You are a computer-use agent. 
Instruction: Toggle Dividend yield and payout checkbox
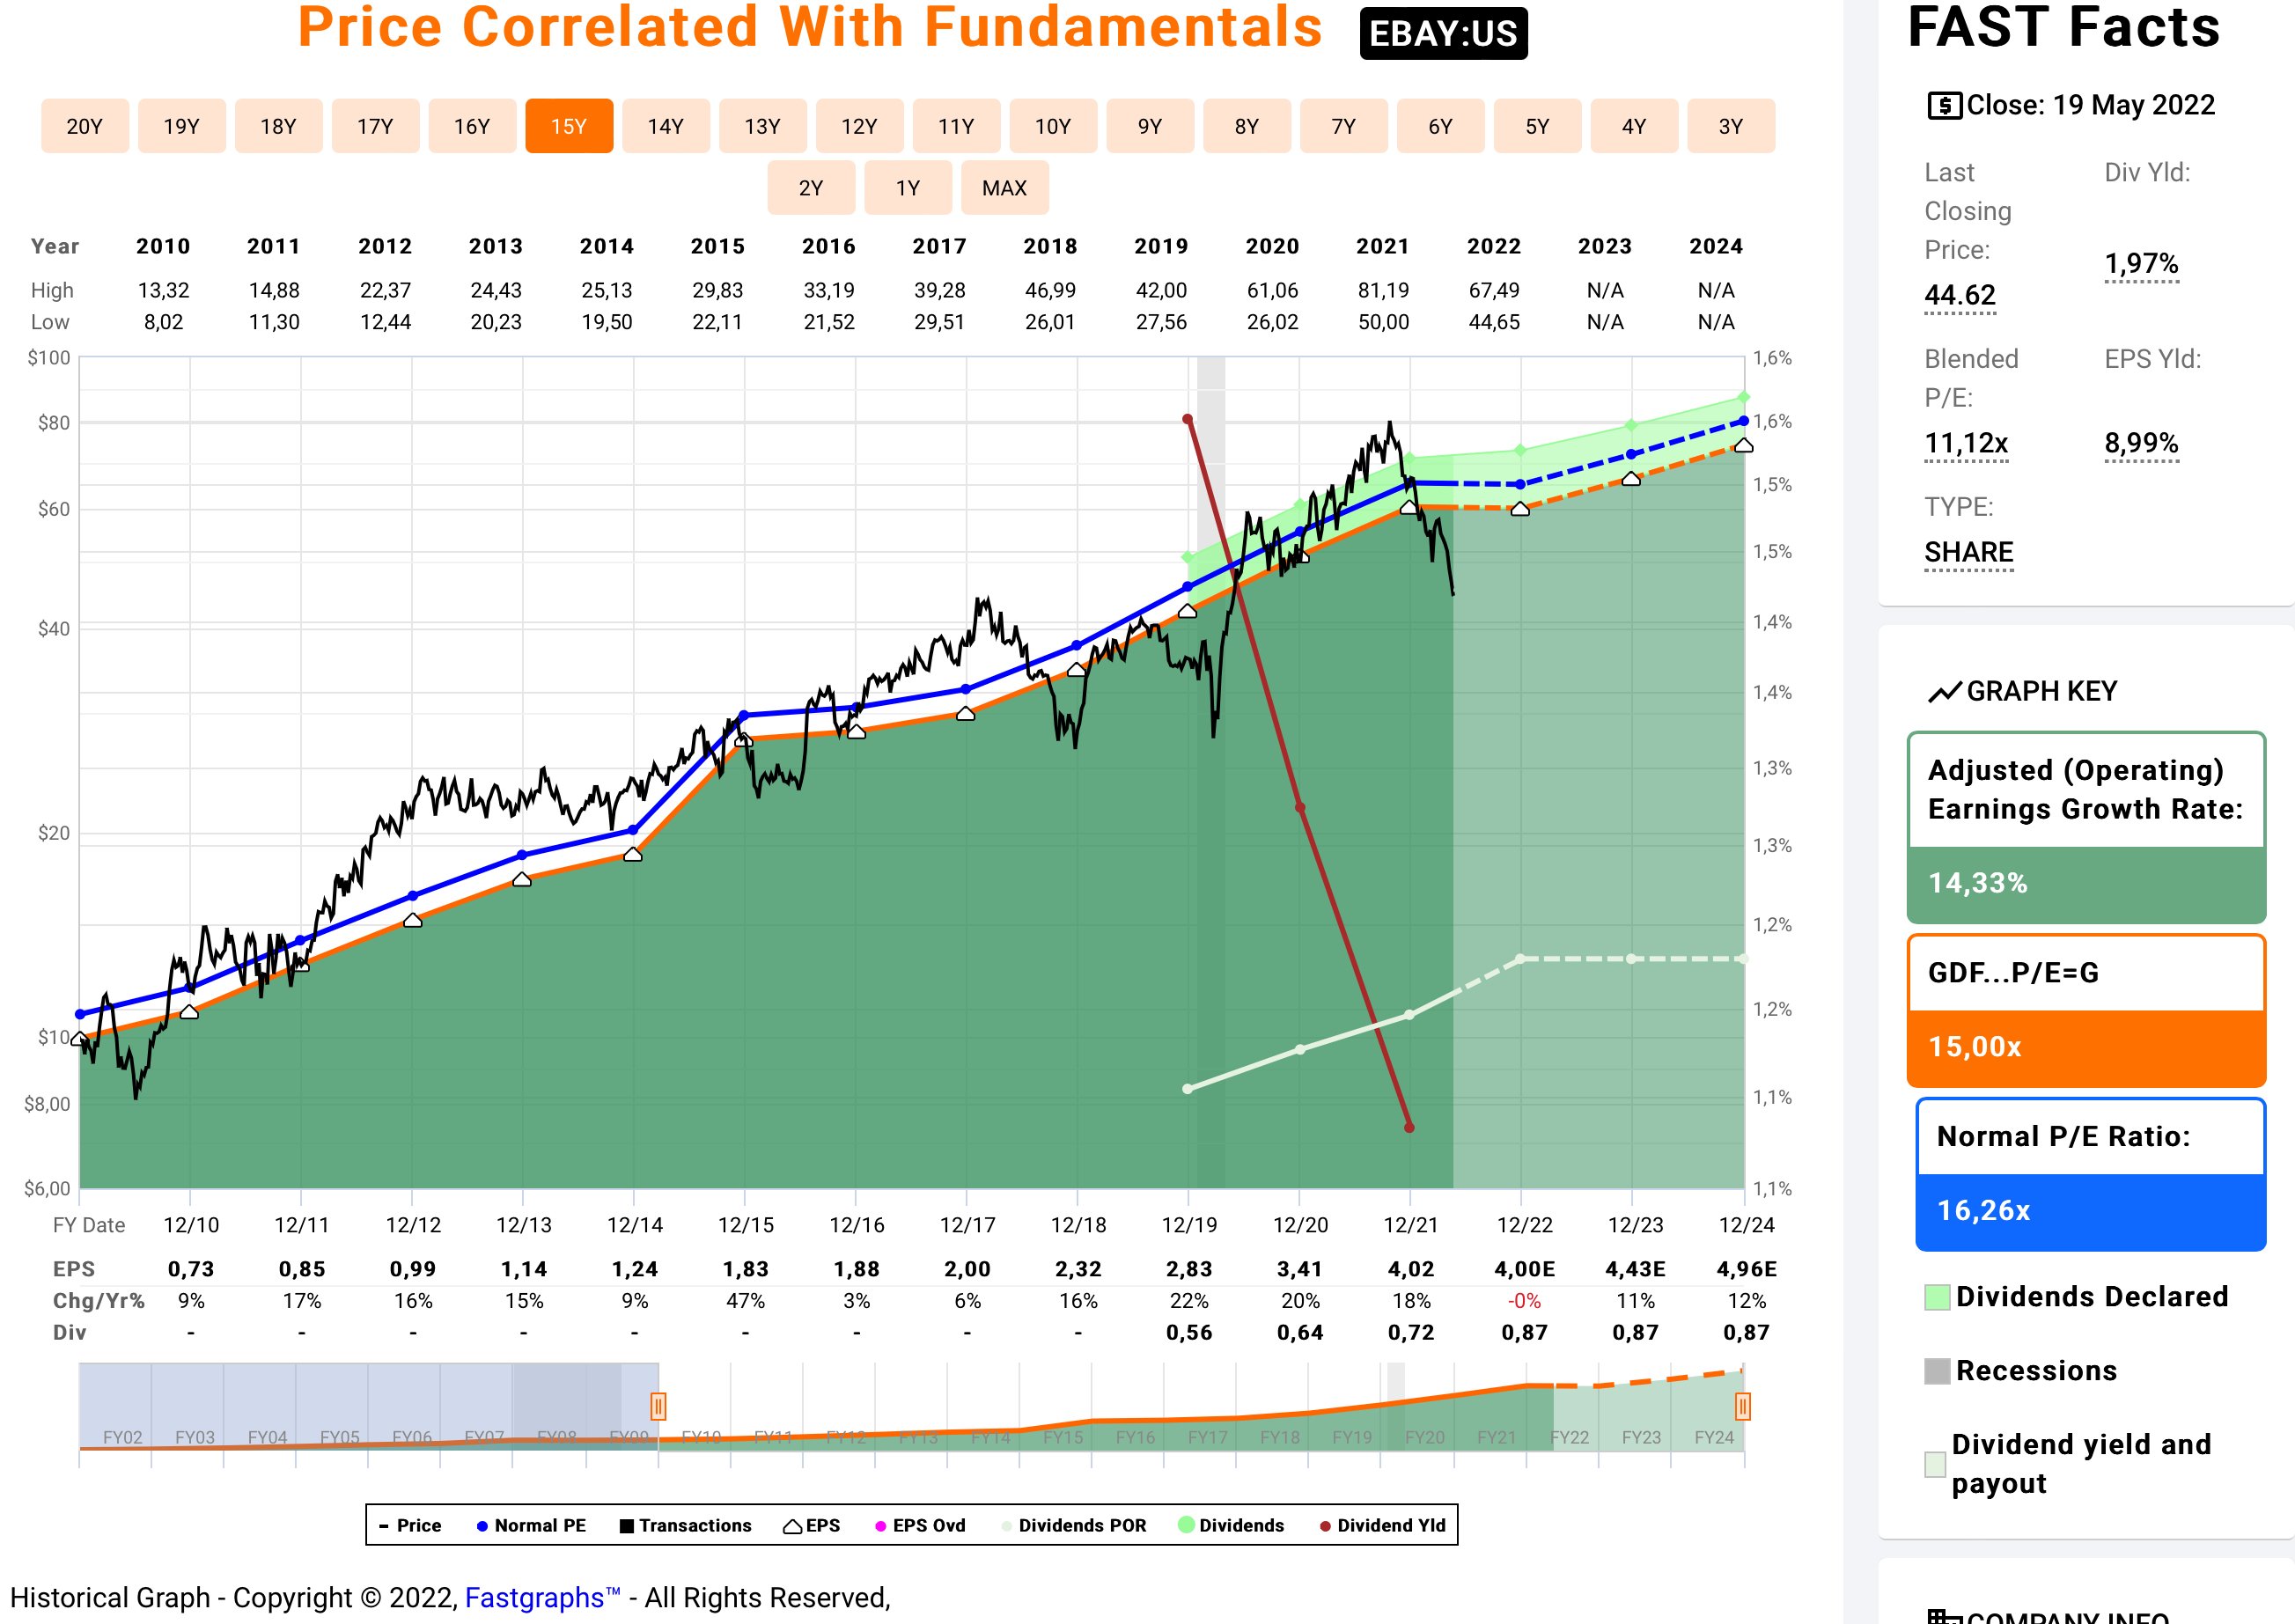point(1935,1464)
